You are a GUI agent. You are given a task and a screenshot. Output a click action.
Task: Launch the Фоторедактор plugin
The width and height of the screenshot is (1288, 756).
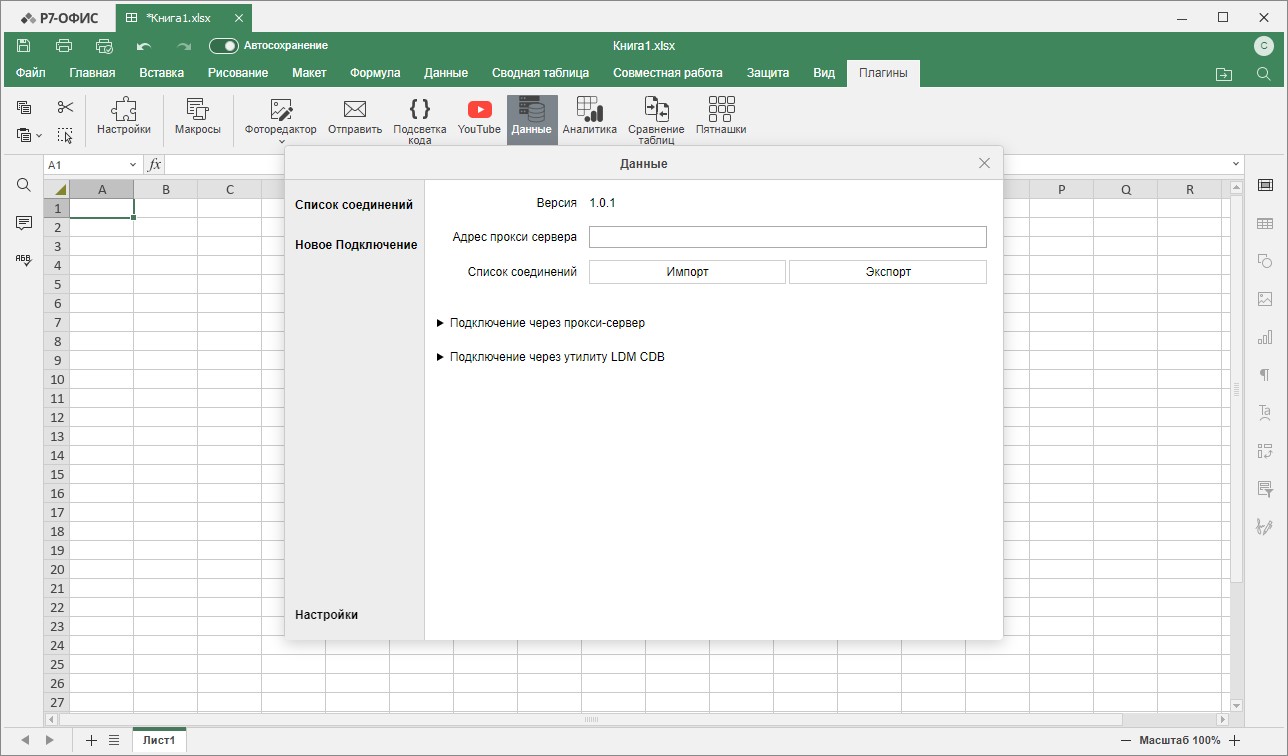pyautogui.click(x=280, y=117)
